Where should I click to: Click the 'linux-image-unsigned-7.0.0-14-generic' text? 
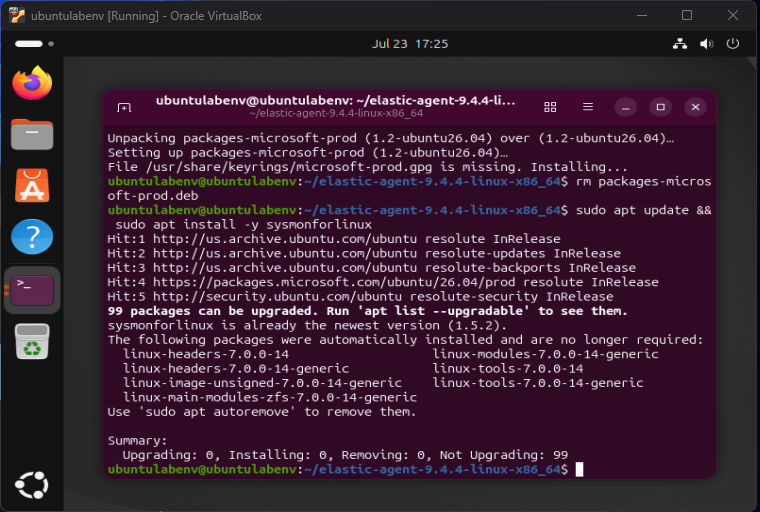tap(262, 383)
